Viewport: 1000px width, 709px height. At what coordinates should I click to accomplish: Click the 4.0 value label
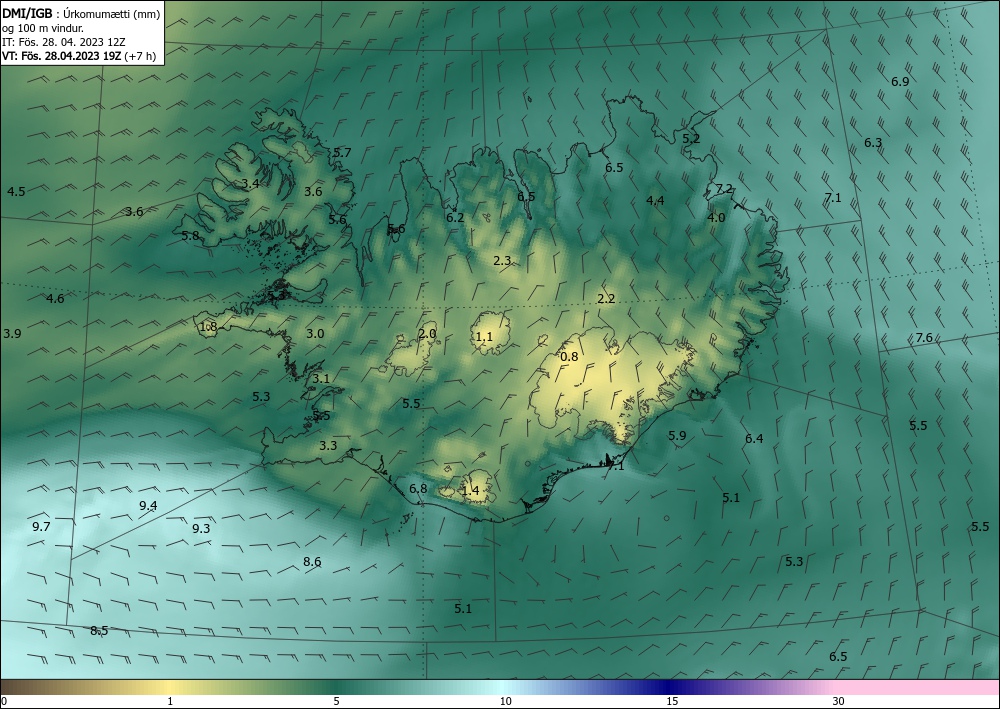(x=716, y=217)
